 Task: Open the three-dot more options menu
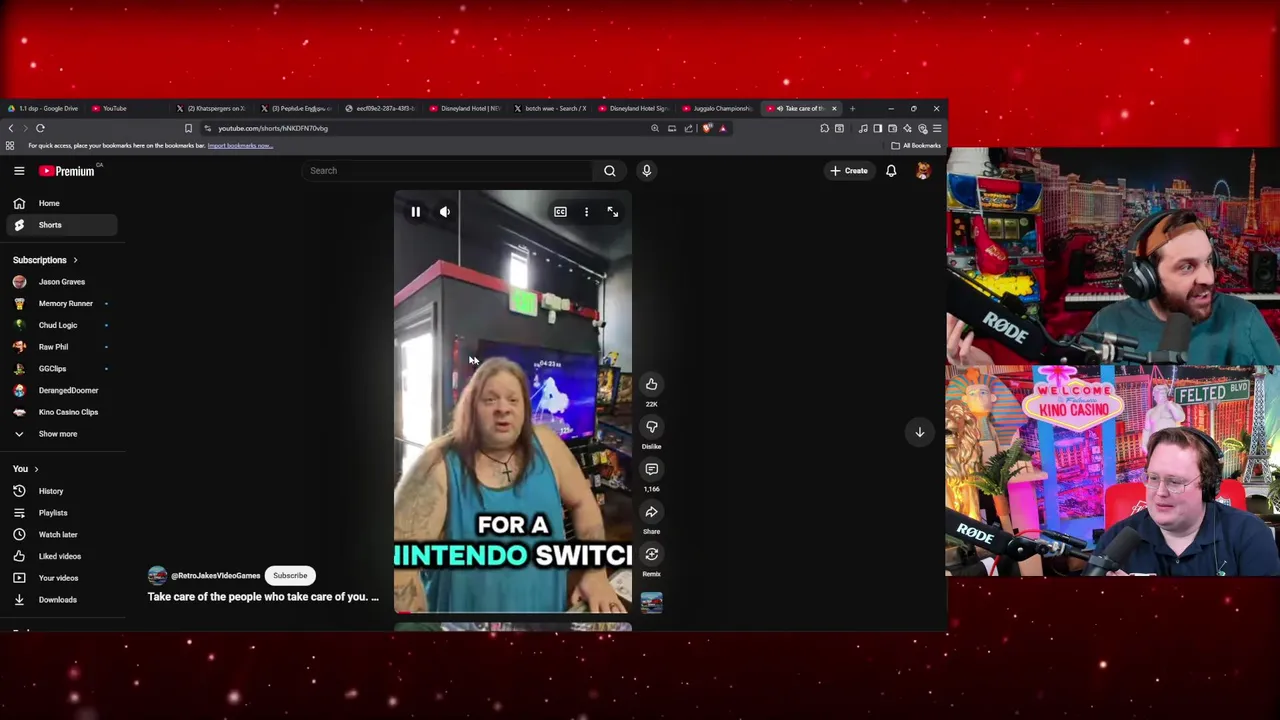pos(586,212)
